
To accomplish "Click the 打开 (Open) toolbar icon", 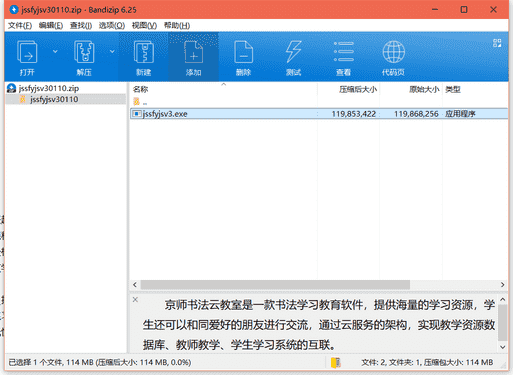I will (x=27, y=57).
